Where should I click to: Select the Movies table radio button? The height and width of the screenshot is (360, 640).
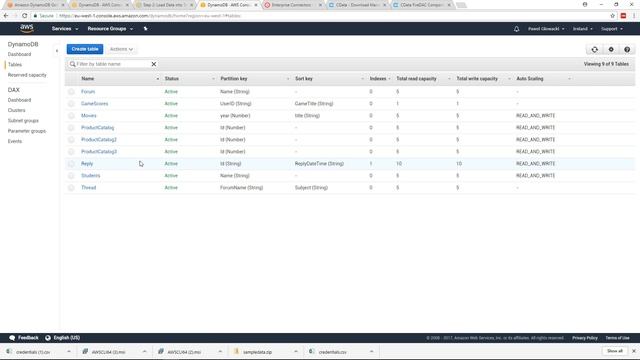[x=71, y=116]
